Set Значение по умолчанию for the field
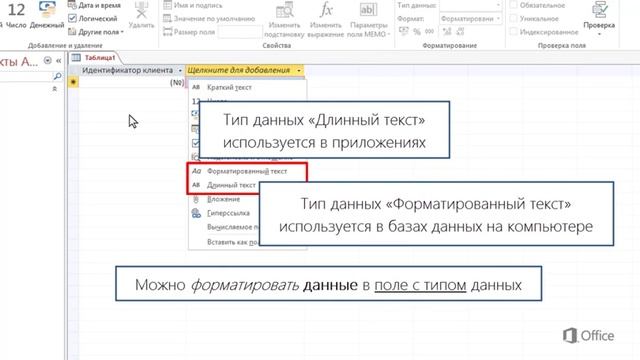Image resolution: width=640 pixels, height=360 pixels. tap(209, 18)
